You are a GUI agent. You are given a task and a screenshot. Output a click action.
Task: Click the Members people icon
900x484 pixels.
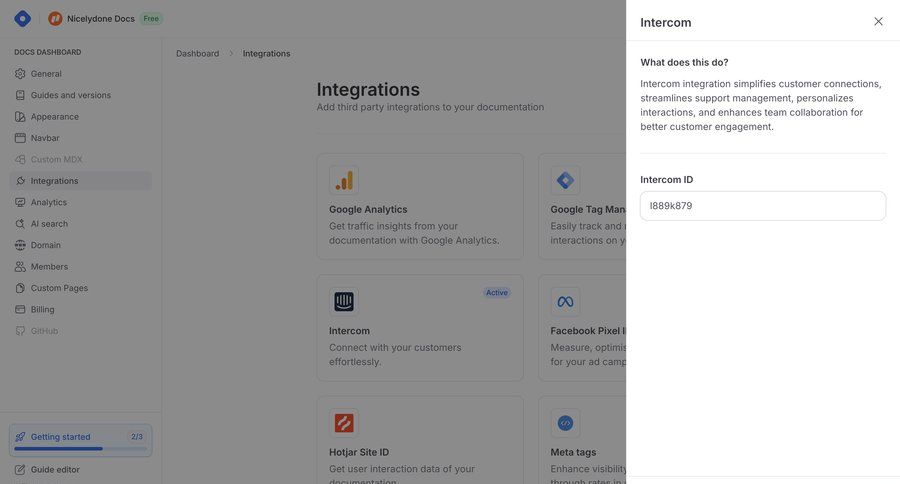tap(20, 266)
